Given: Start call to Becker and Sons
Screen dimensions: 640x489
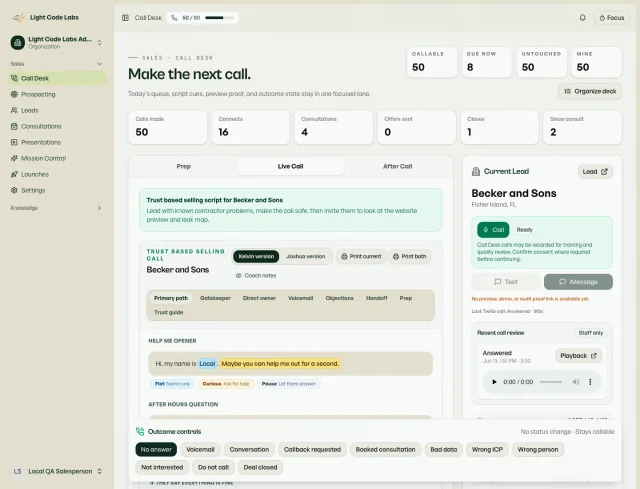Looking at the screenshot, I should pyautogui.click(x=493, y=230).
